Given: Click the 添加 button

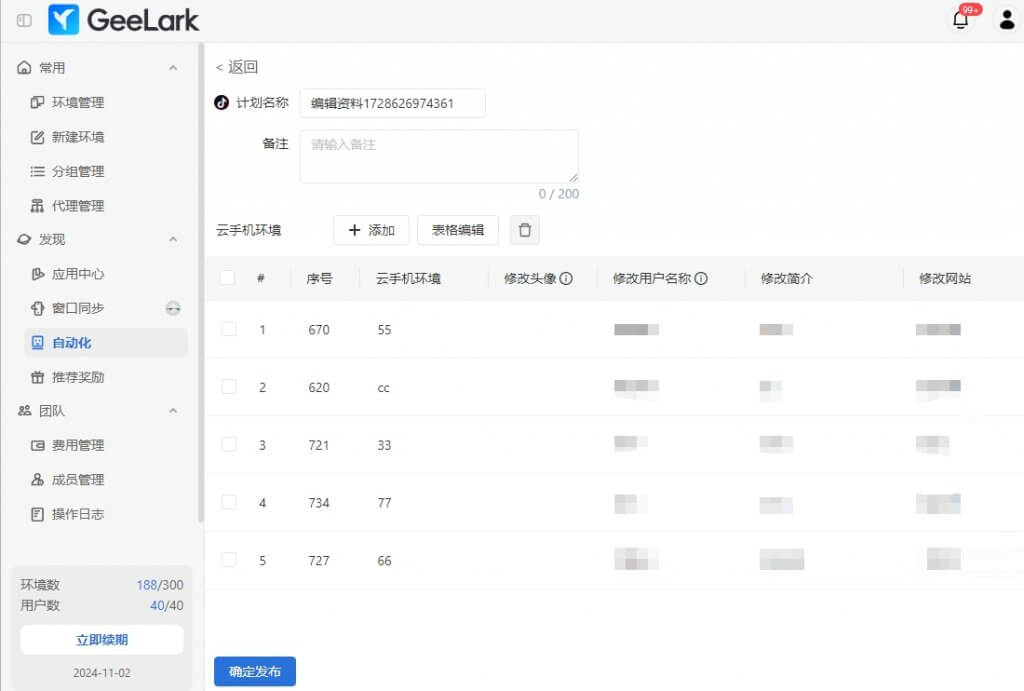Looking at the screenshot, I should click(371, 230).
